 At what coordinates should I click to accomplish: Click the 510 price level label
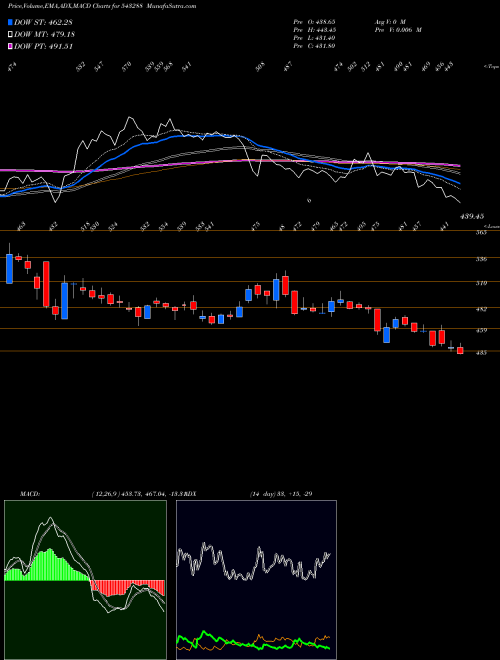[481, 283]
